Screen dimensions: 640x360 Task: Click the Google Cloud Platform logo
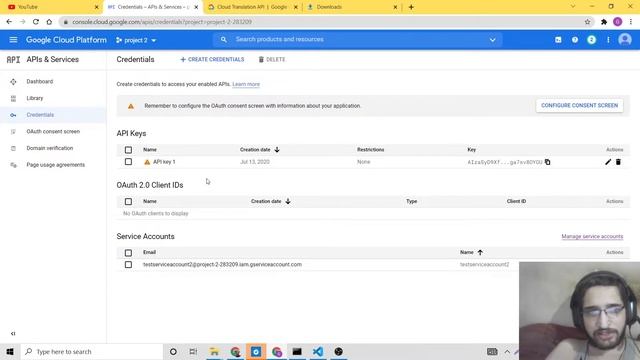(x=66, y=40)
